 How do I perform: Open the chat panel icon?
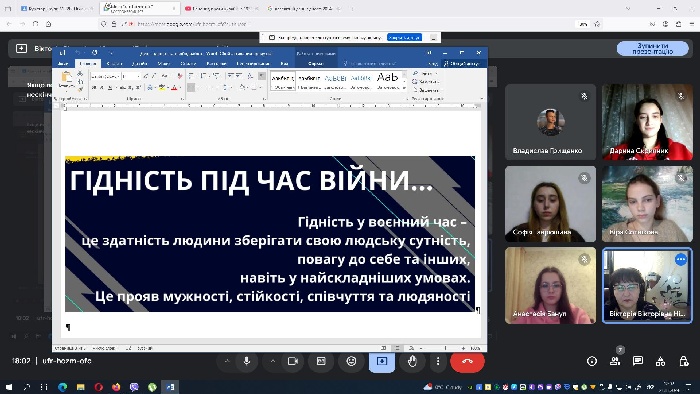638,361
